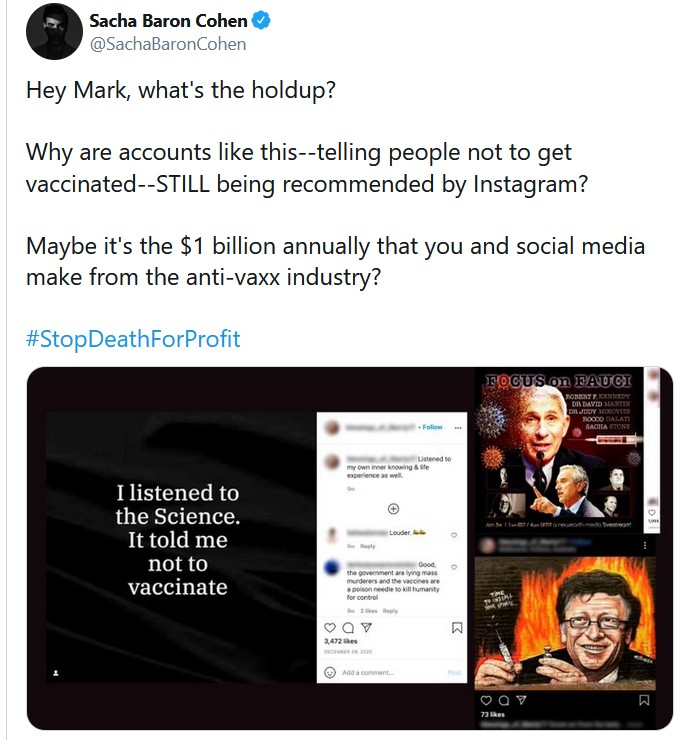Image resolution: width=690 pixels, height=740 pixels.
Task: Bookmark the post with 73 likes
Action: 645,699
